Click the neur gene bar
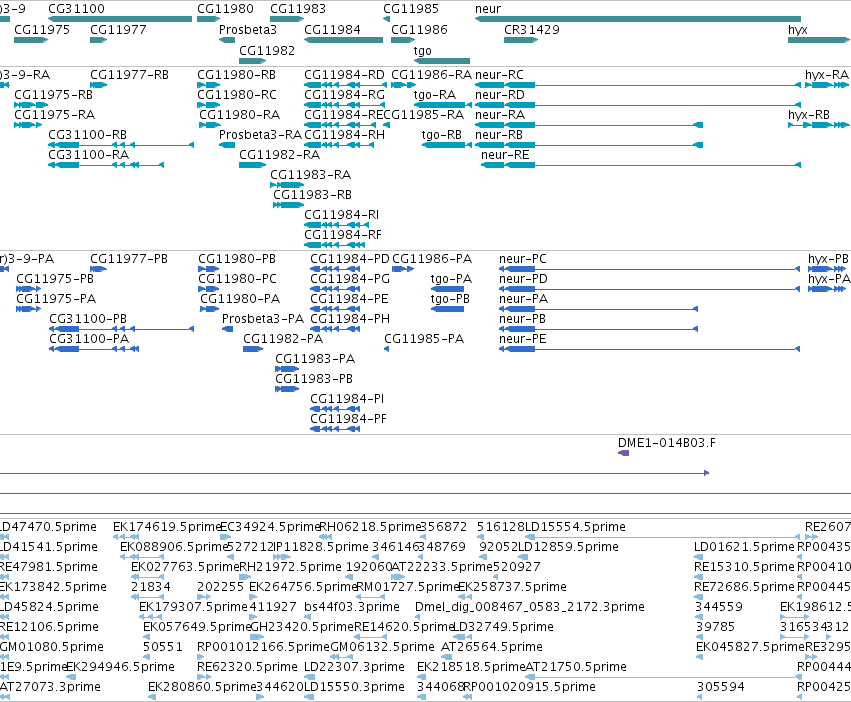The height and width of the screenshot is (702, 851). click(638, 19)
